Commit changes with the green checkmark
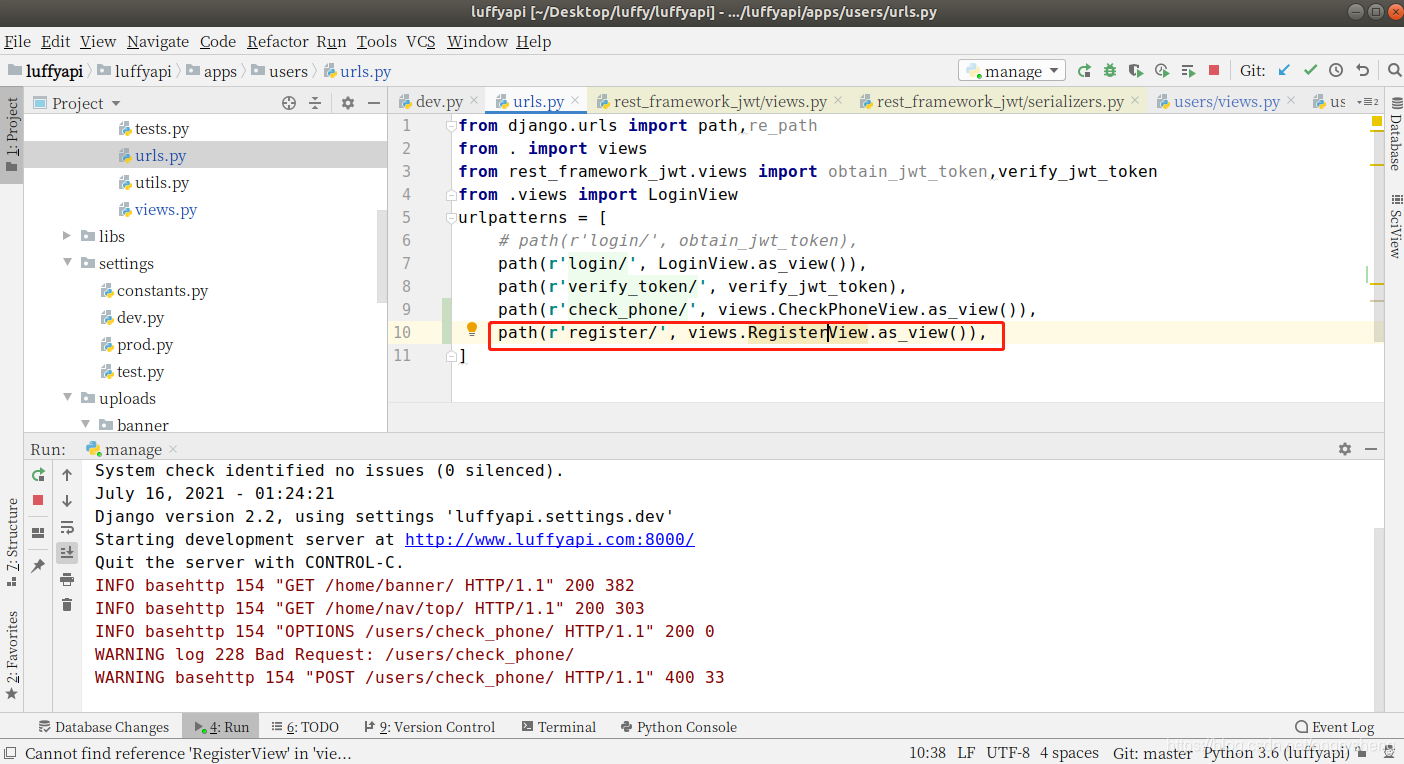Viewport: 1404px width, 764px height. pos(1310,71)
